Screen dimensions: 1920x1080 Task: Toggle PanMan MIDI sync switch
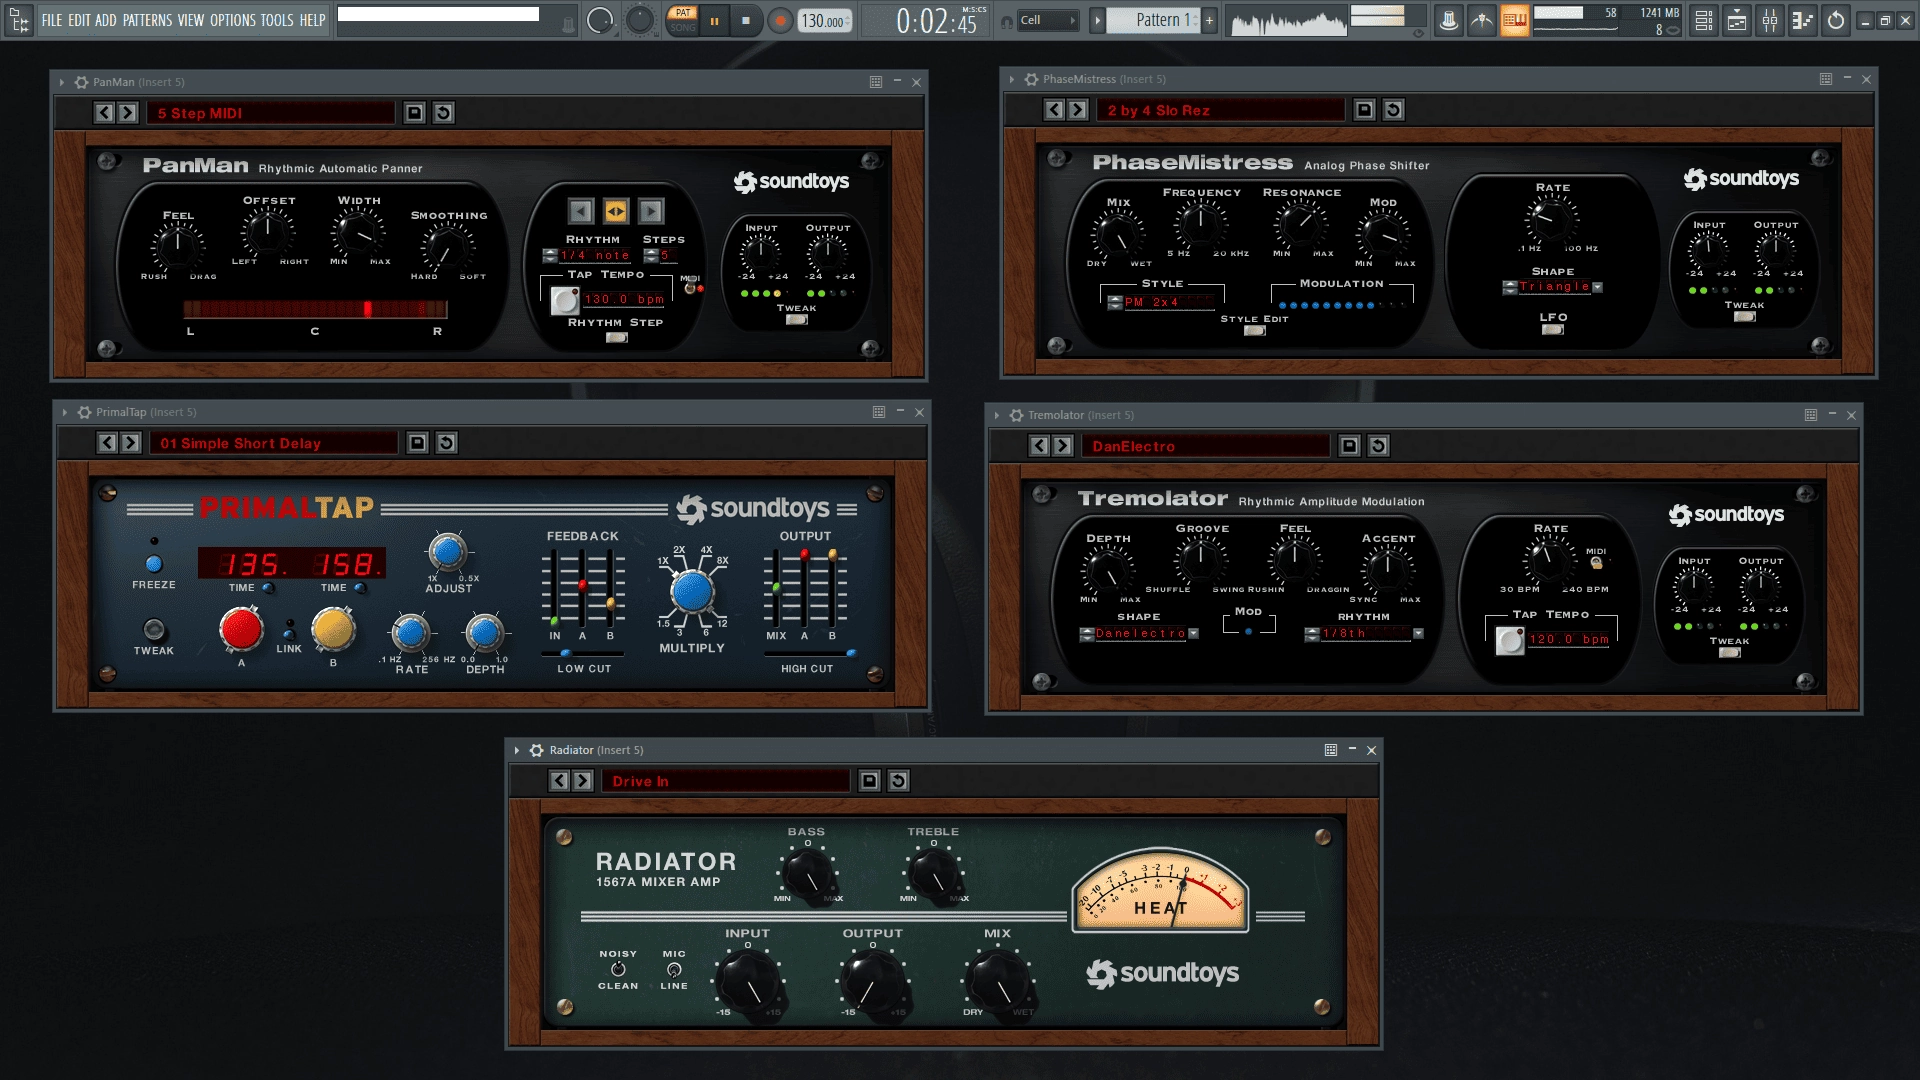690,288
